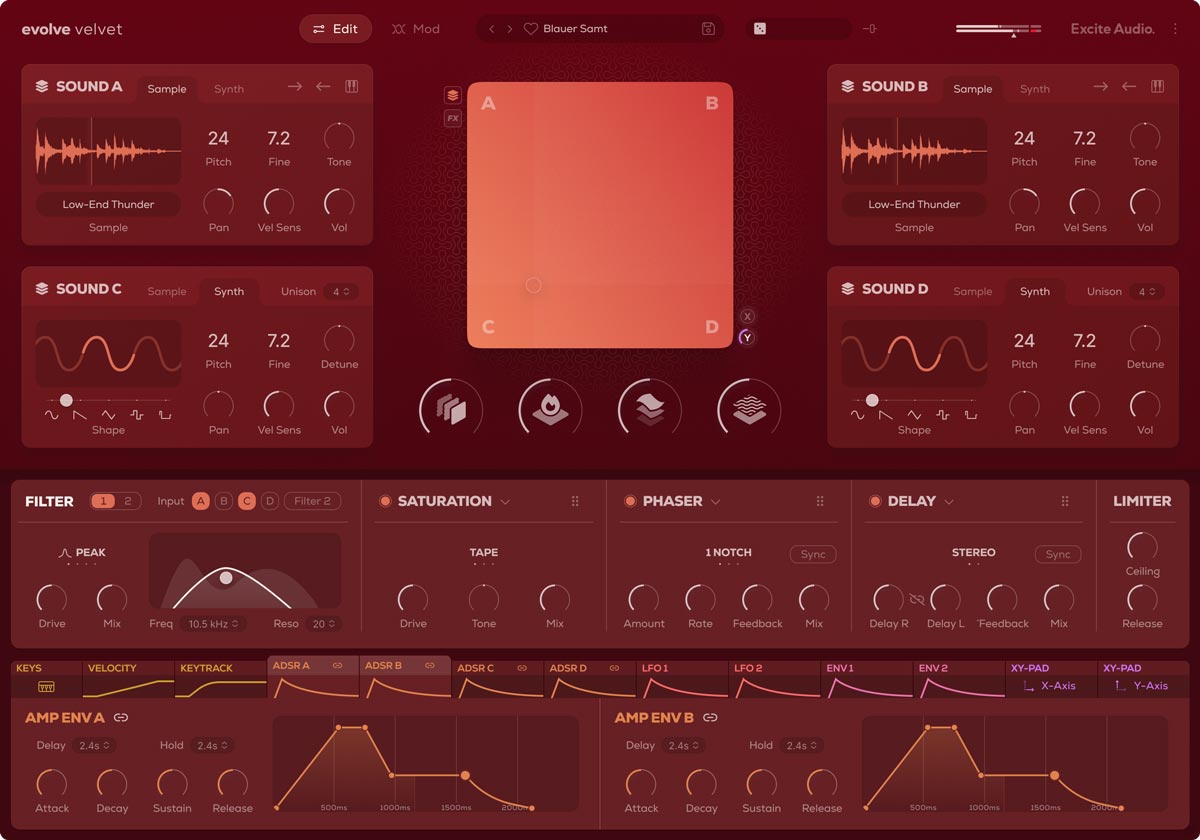Select the keyboard icon in Sound A panel
The image size is (1200, 840).
coord(351,88)
